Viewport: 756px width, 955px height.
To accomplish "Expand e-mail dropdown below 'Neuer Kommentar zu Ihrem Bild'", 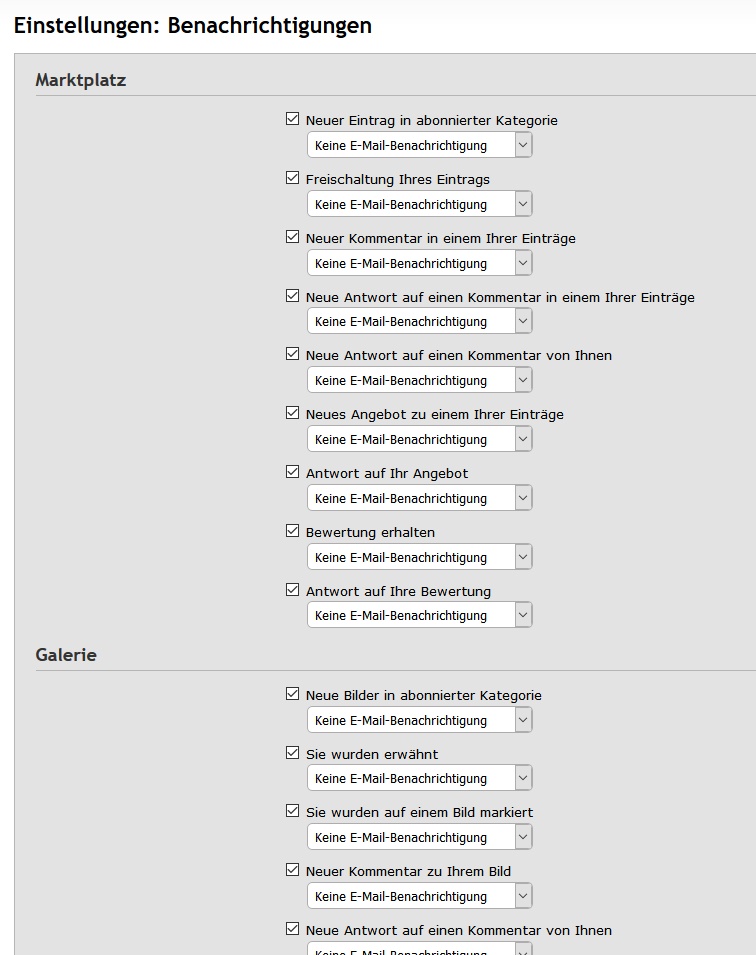I will coord(419,896).
